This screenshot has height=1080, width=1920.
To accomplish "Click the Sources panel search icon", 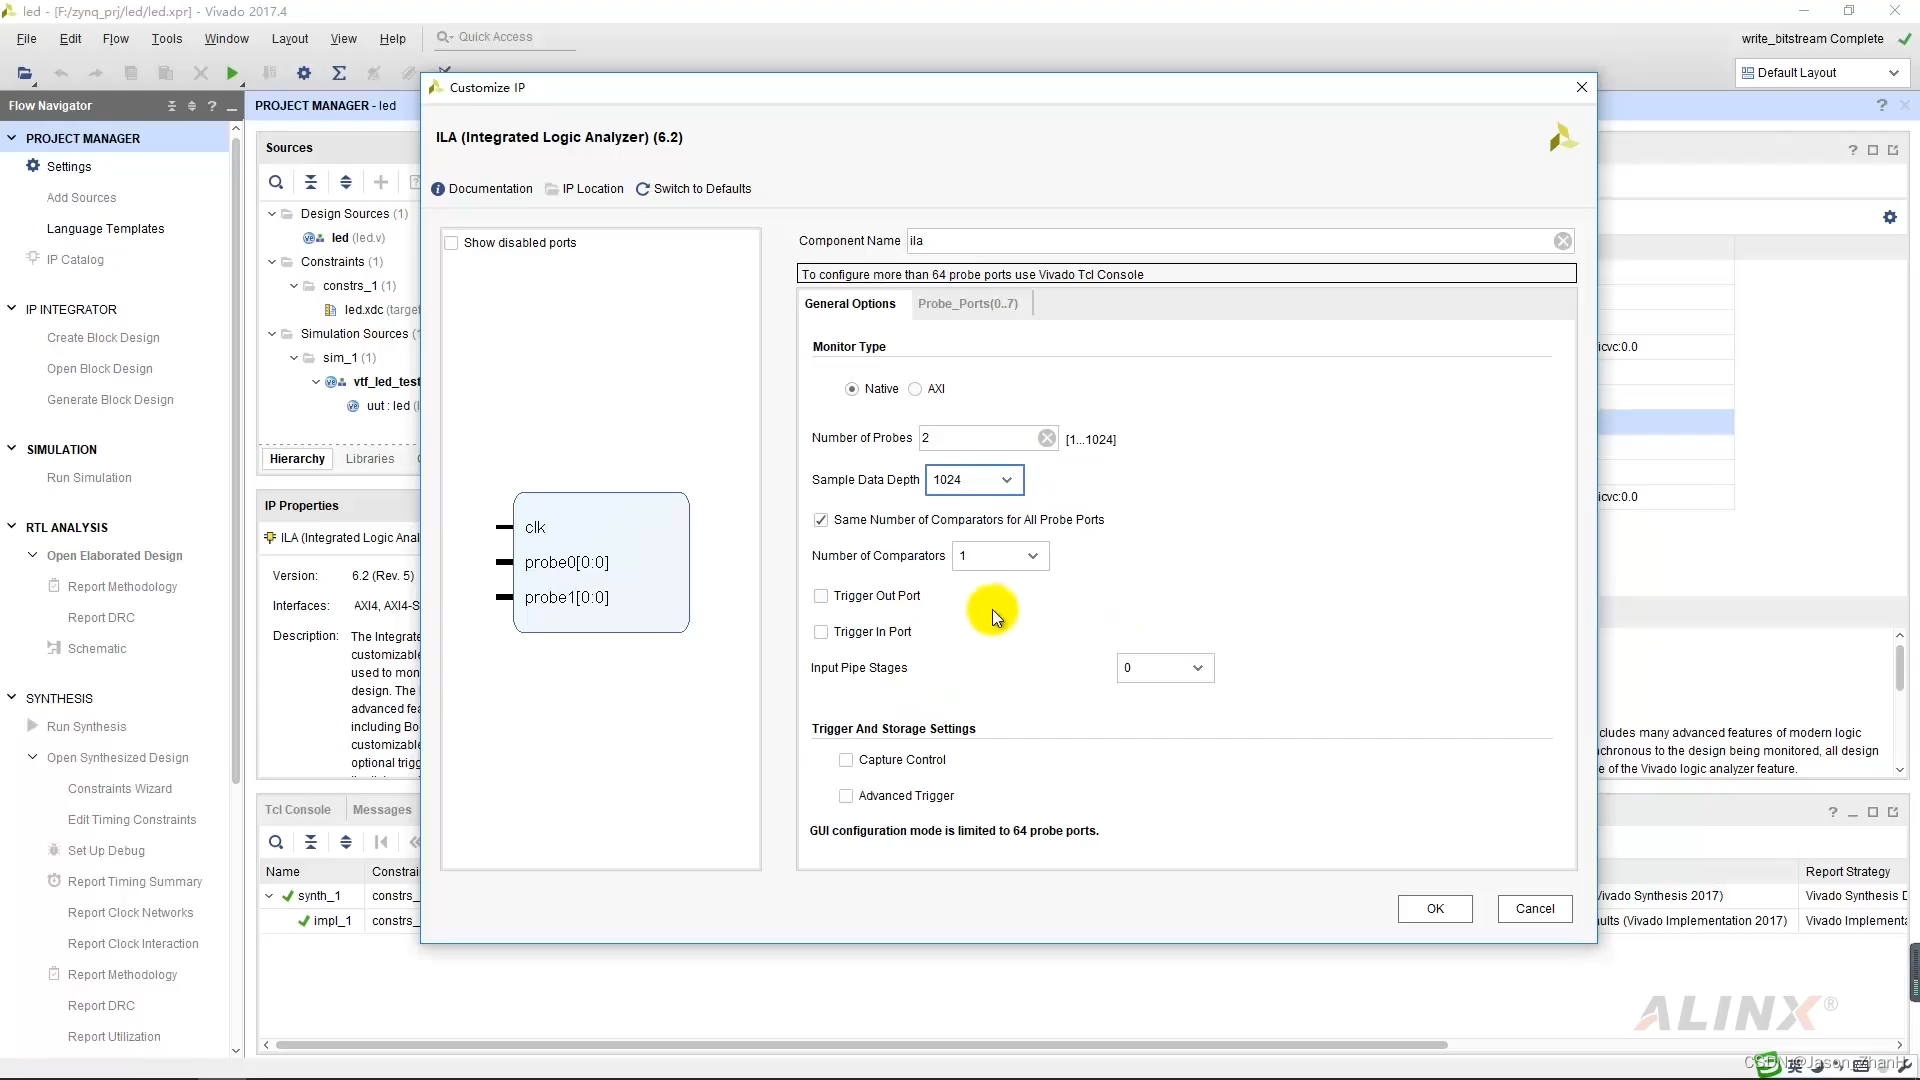I will point(276,182).
